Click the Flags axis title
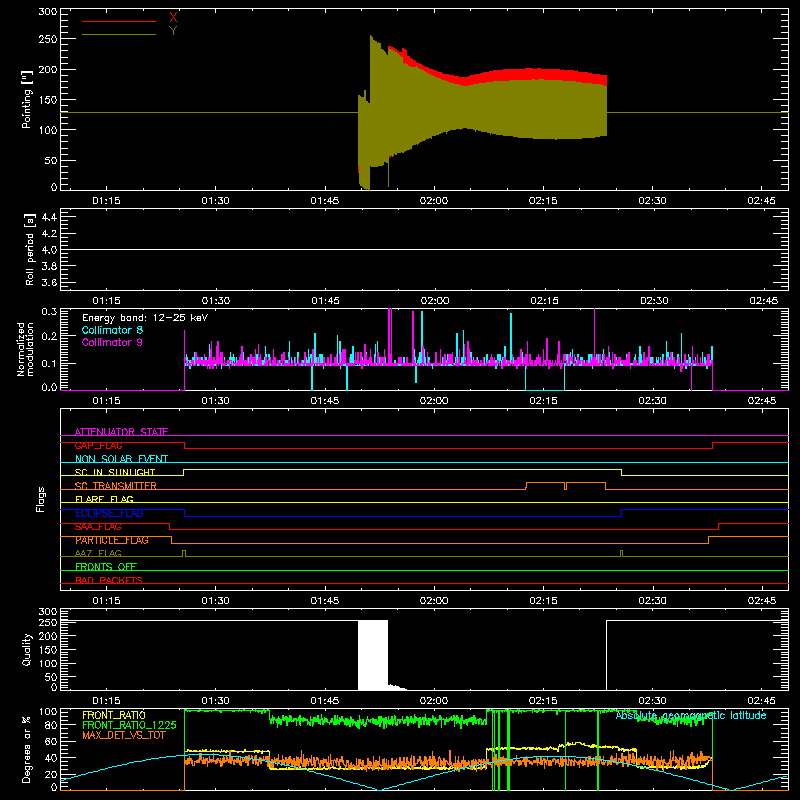The width and height of the screenshot is (800, 800). (x=40, y=499)
